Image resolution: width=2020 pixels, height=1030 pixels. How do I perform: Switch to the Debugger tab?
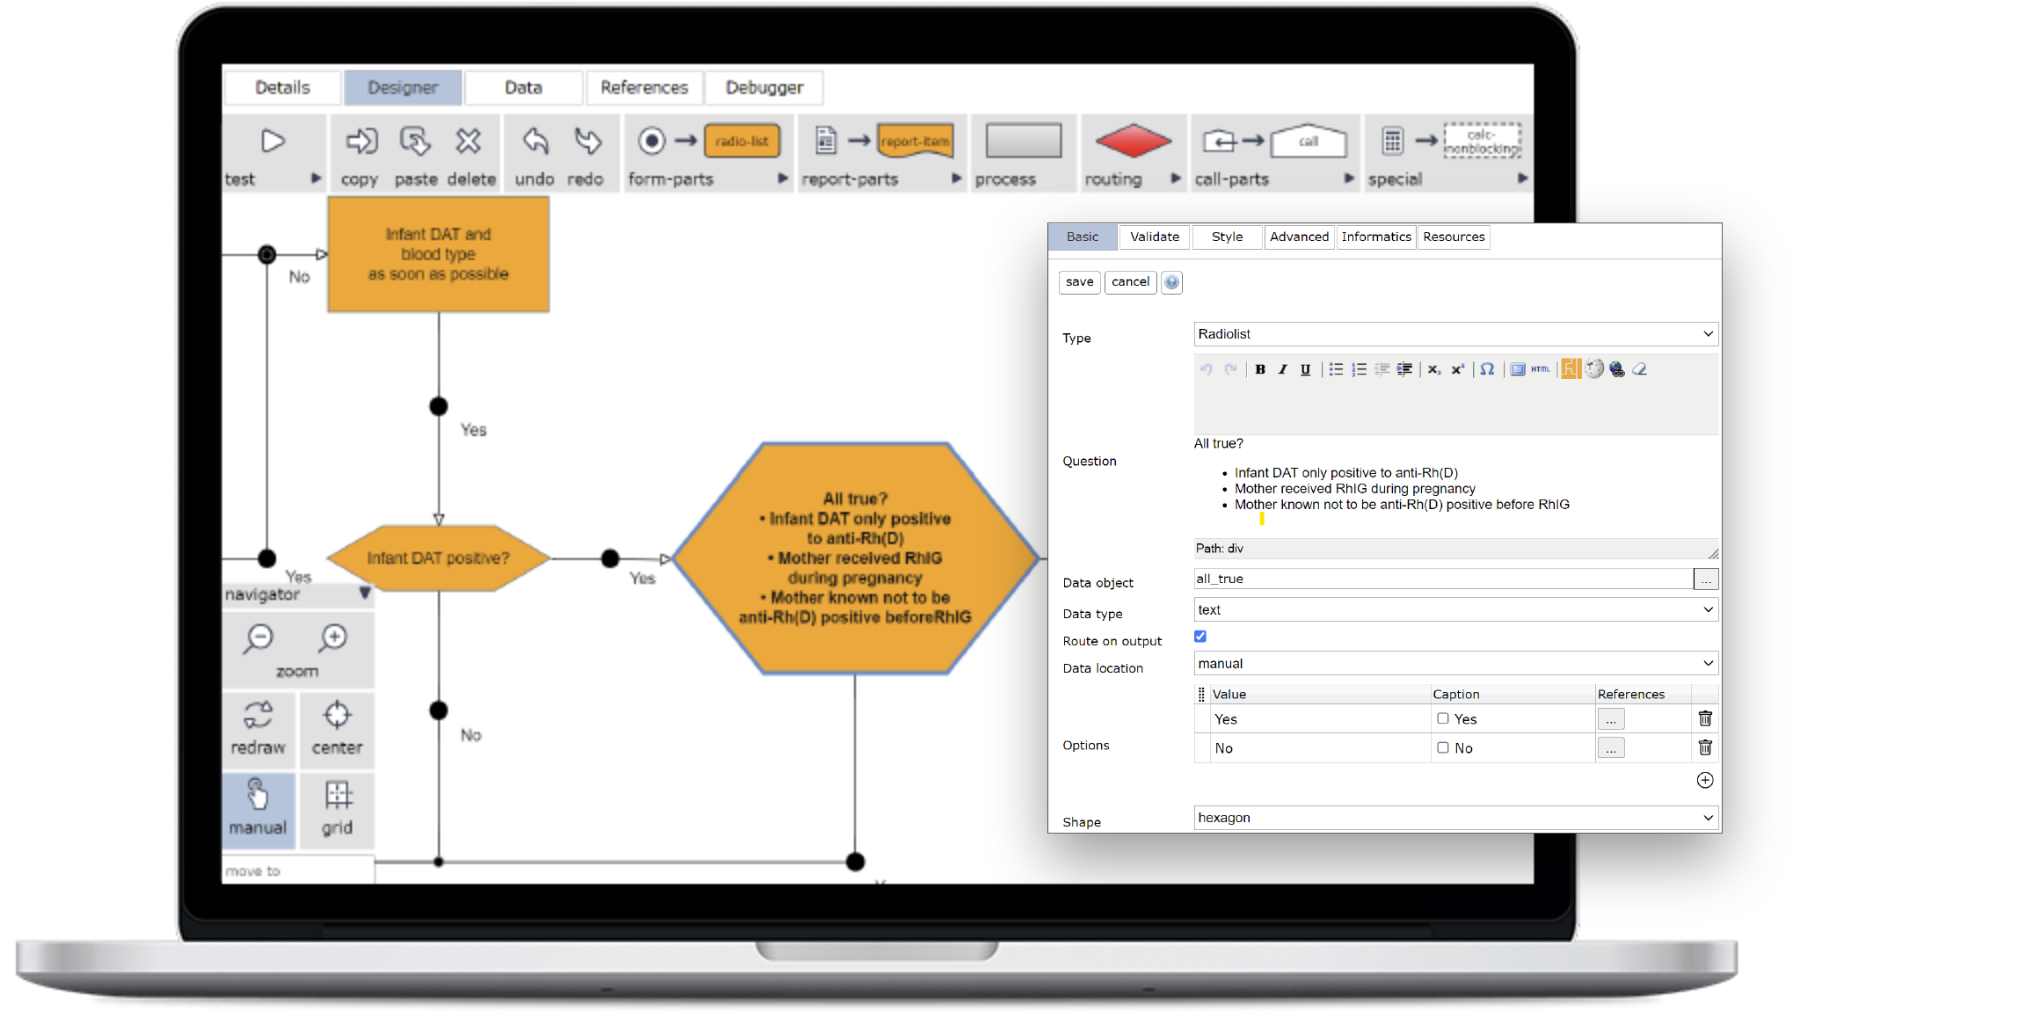point(764,88)
